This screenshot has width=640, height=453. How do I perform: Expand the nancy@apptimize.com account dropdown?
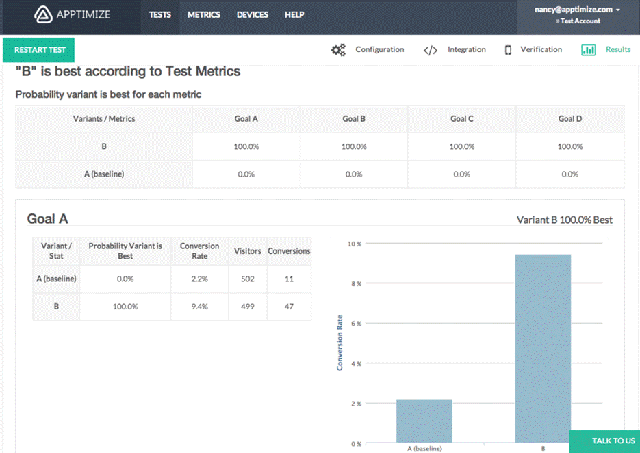[577, 9]
